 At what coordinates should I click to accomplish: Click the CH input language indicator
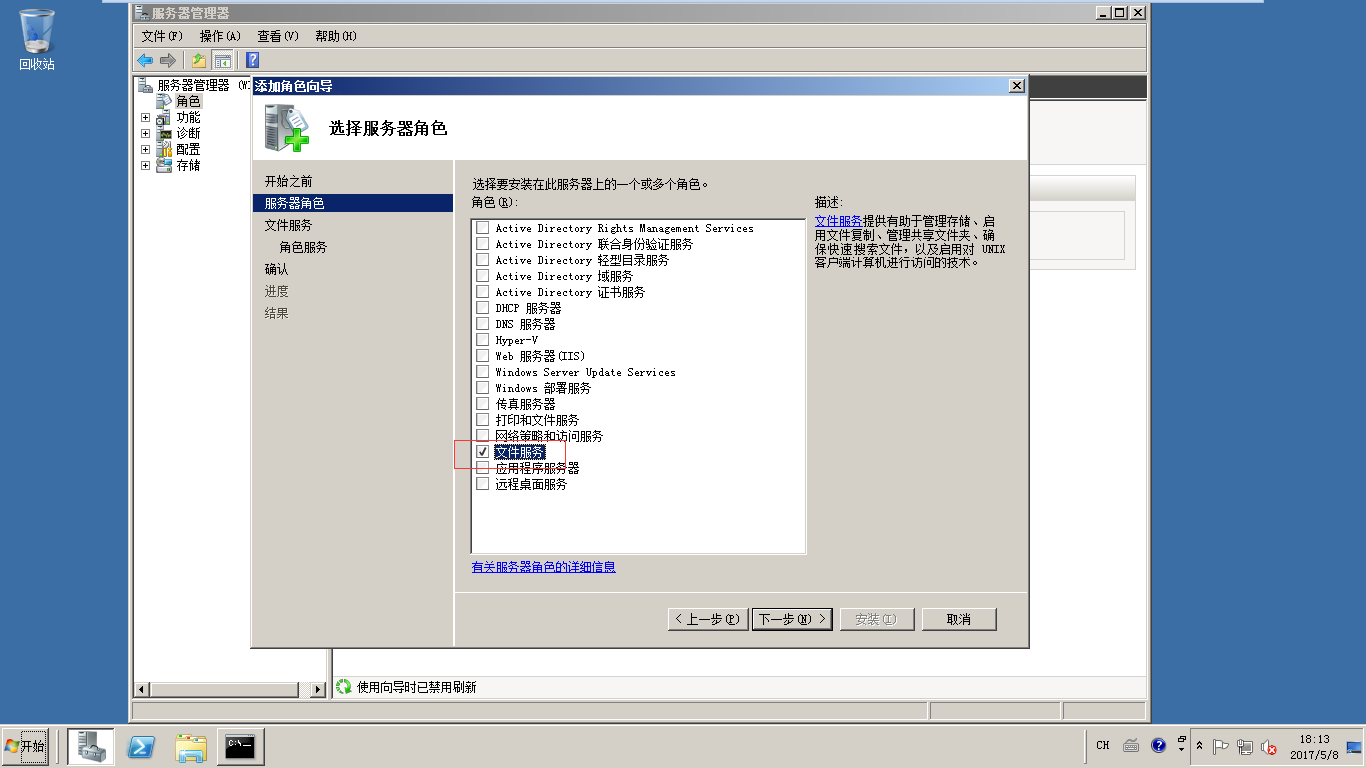[x=1103, y=745]
